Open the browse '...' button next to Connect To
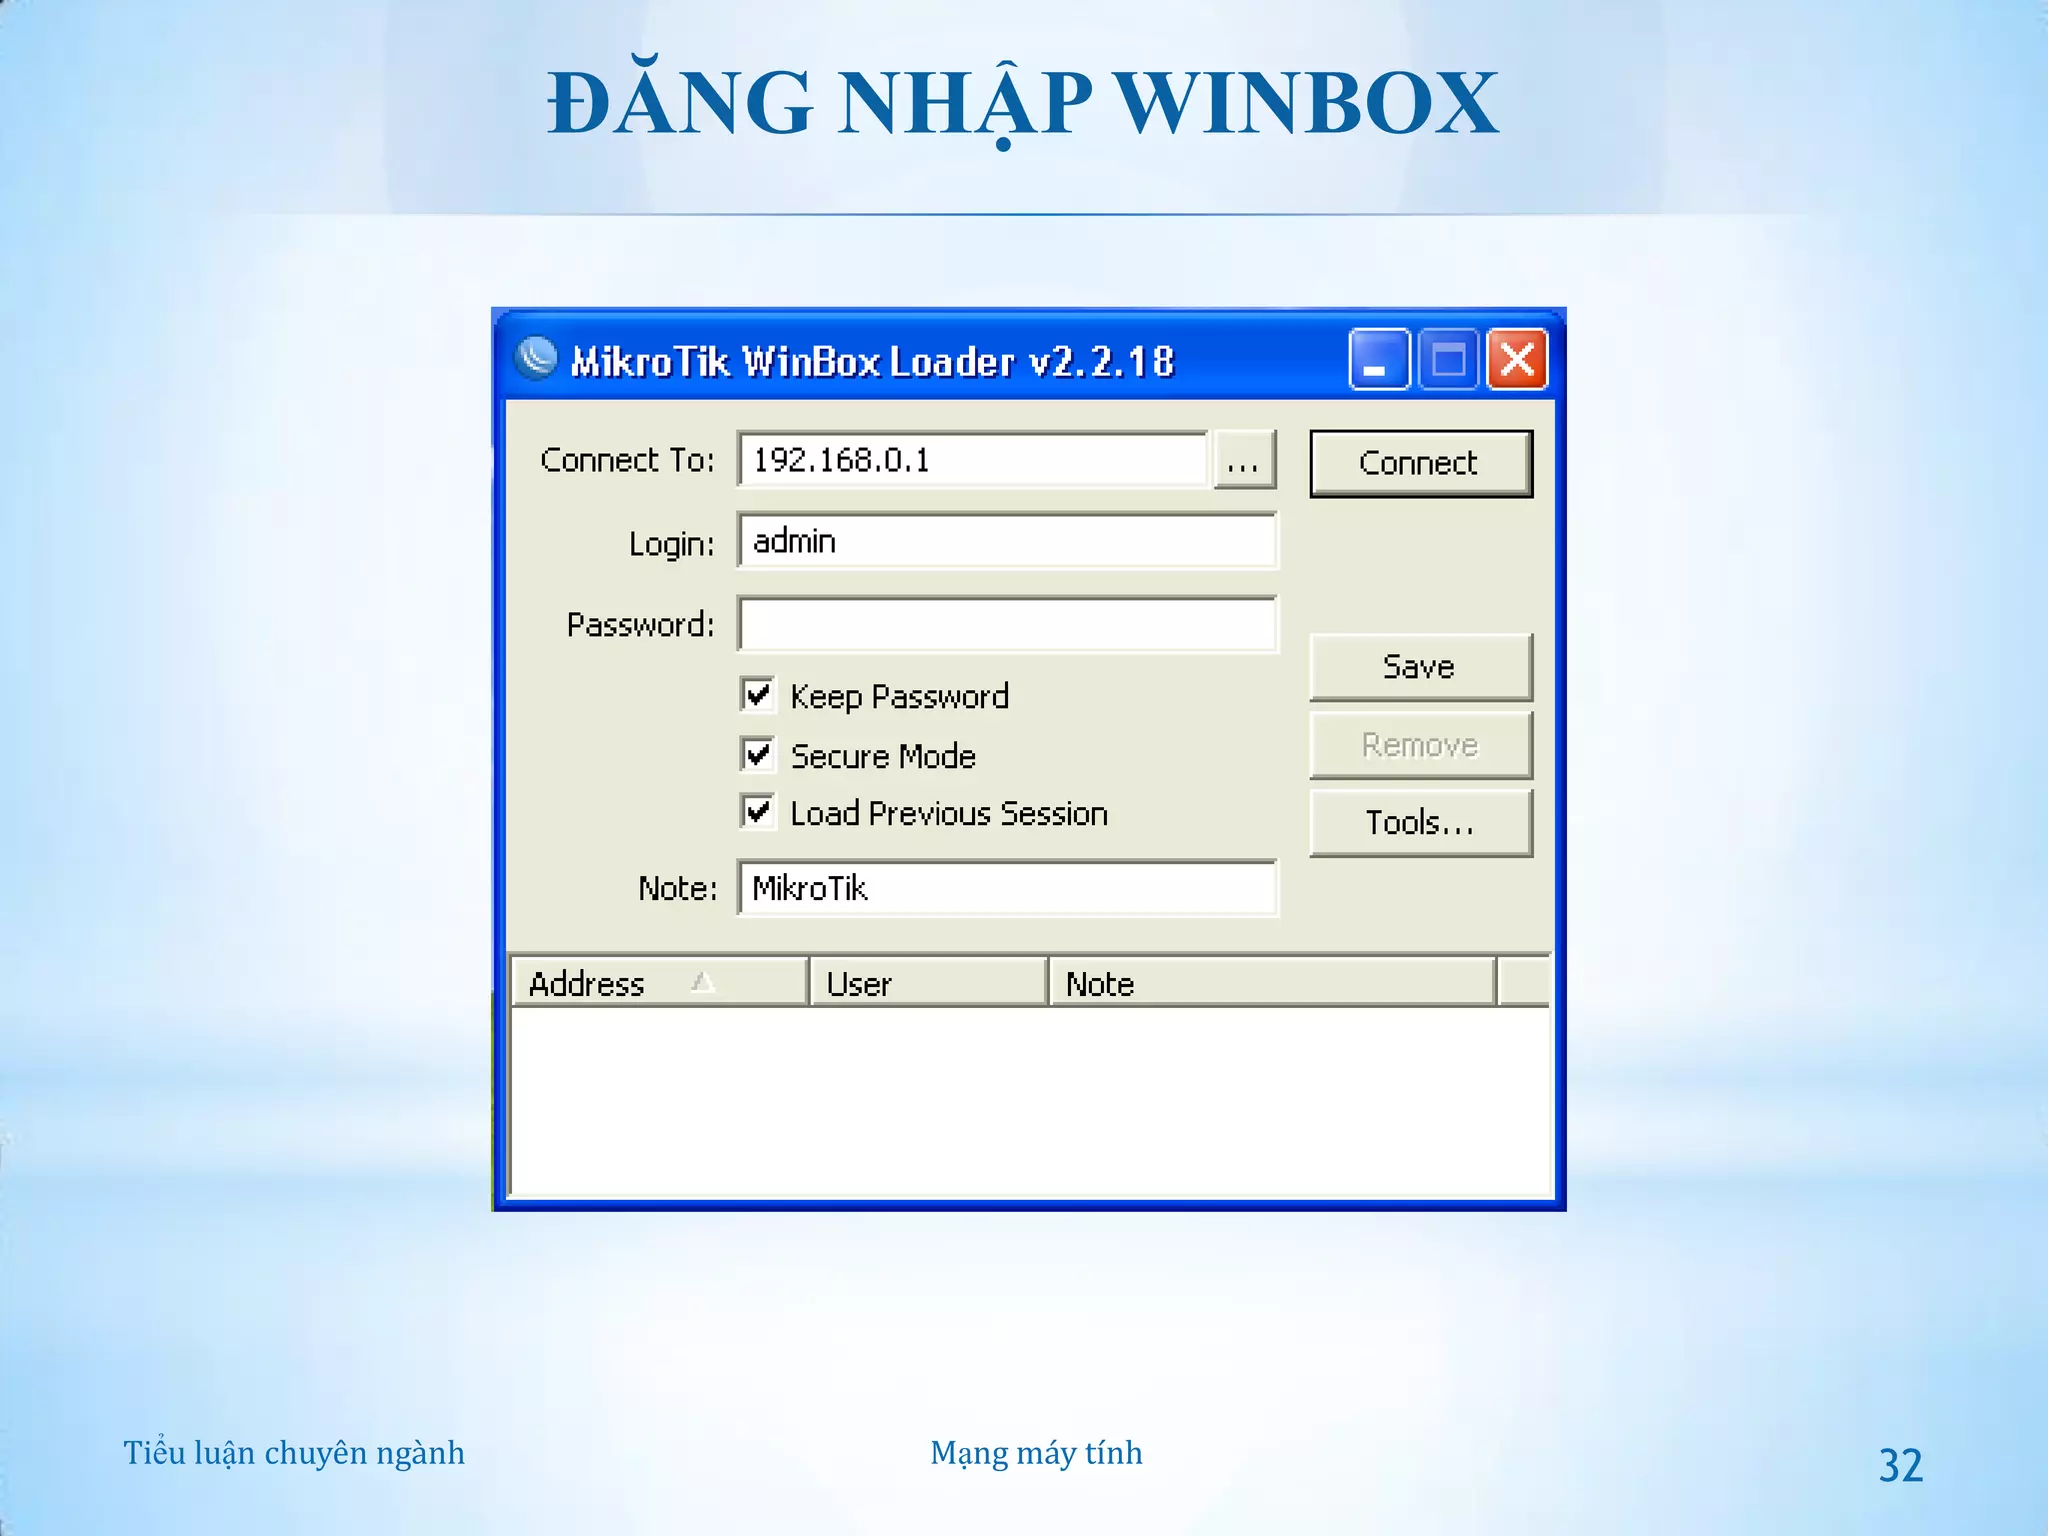Image resolution: width=2048 pixels, height=1536 pixels. pos(1244,460)
